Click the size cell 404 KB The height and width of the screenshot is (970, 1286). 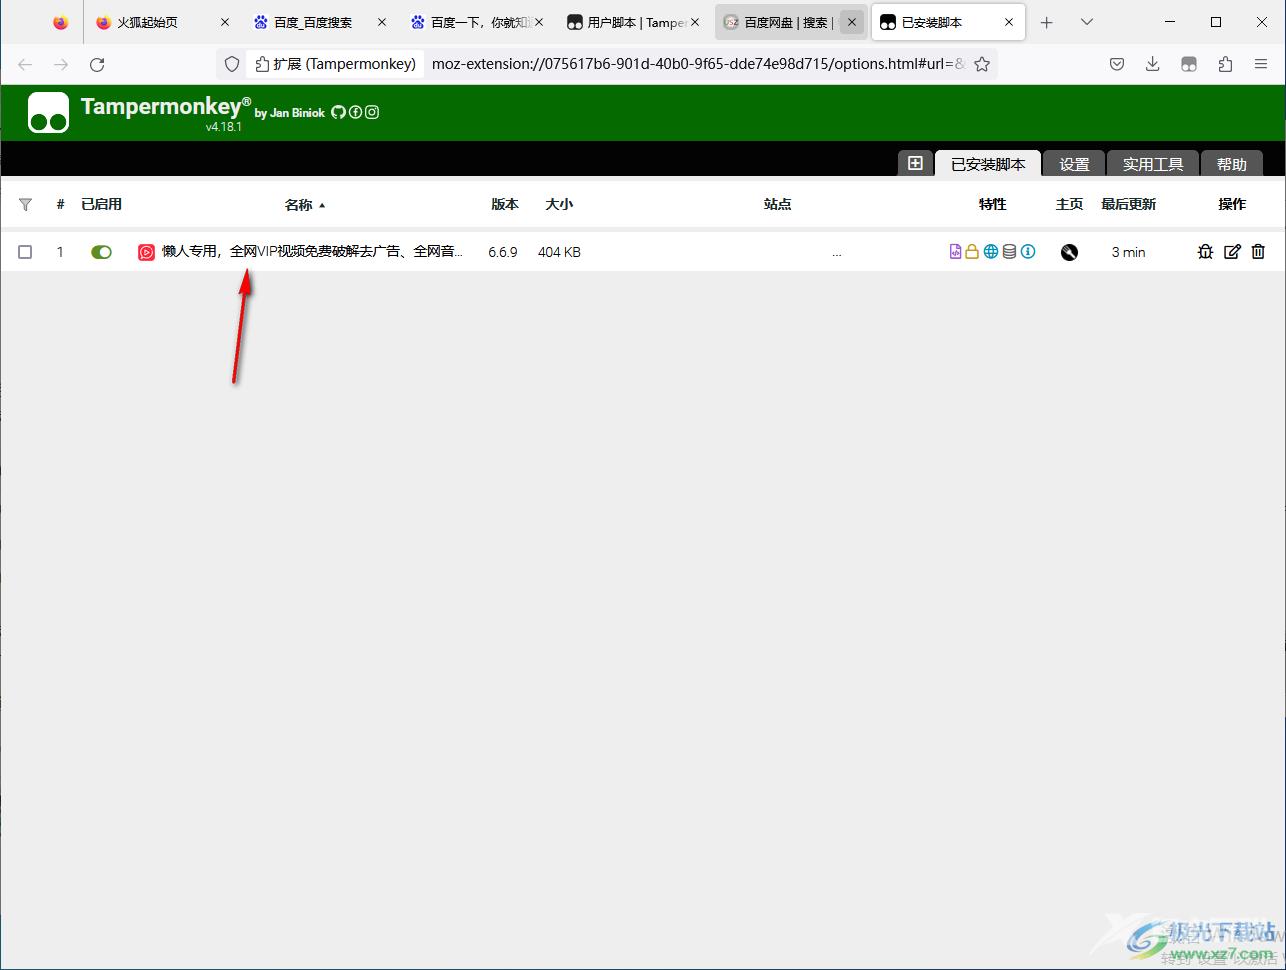point(559,252)
